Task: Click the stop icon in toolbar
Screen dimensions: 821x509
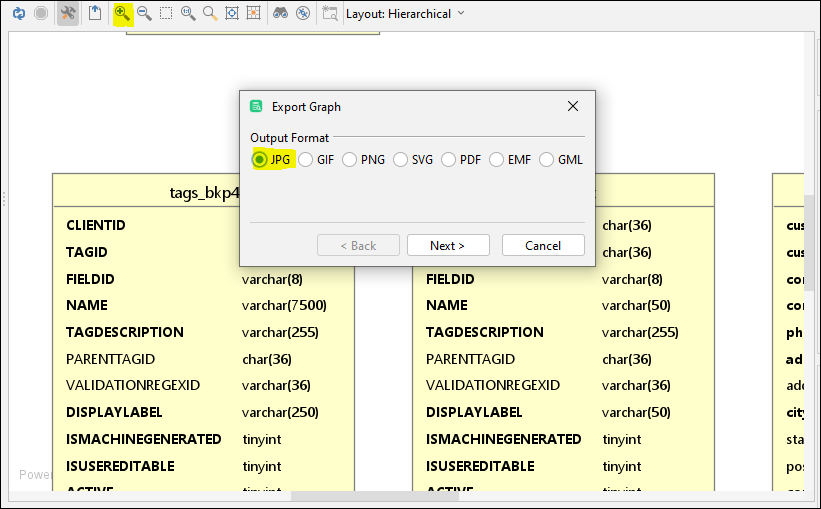Action: click(x=41, y=13)
